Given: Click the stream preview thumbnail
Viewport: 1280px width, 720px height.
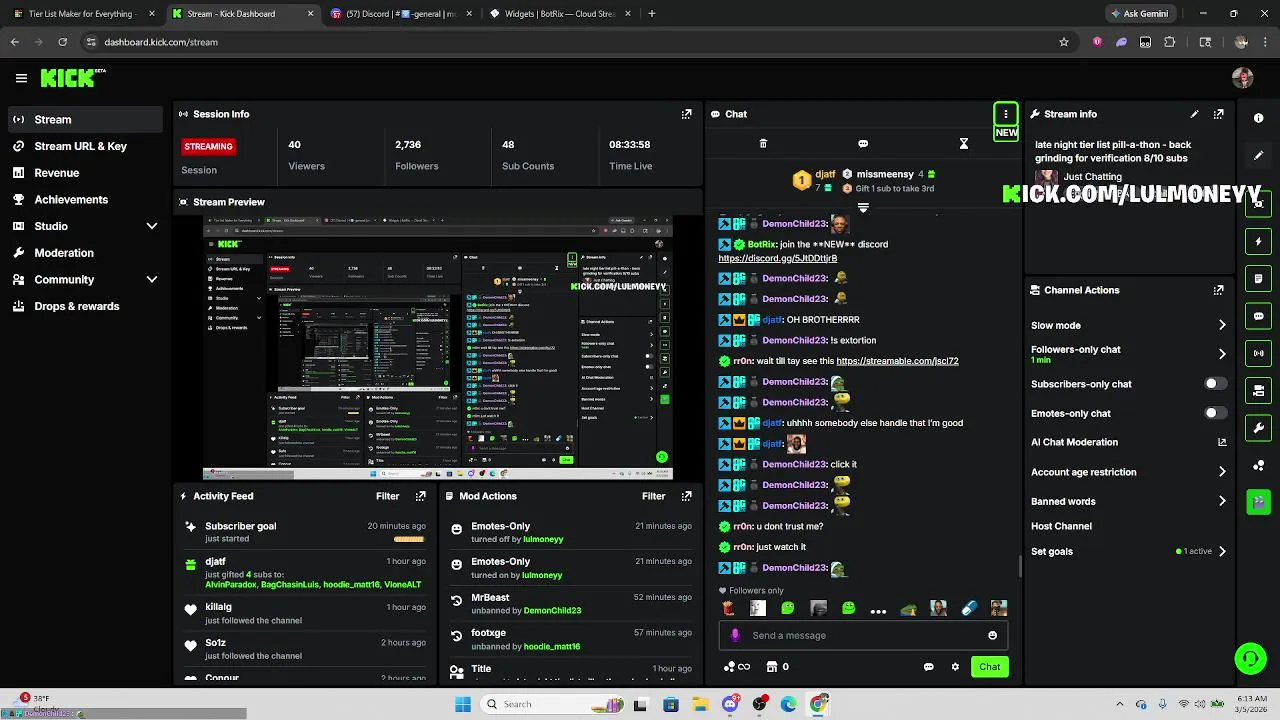Looking at the screenshot, I should [x=437, y=348].
